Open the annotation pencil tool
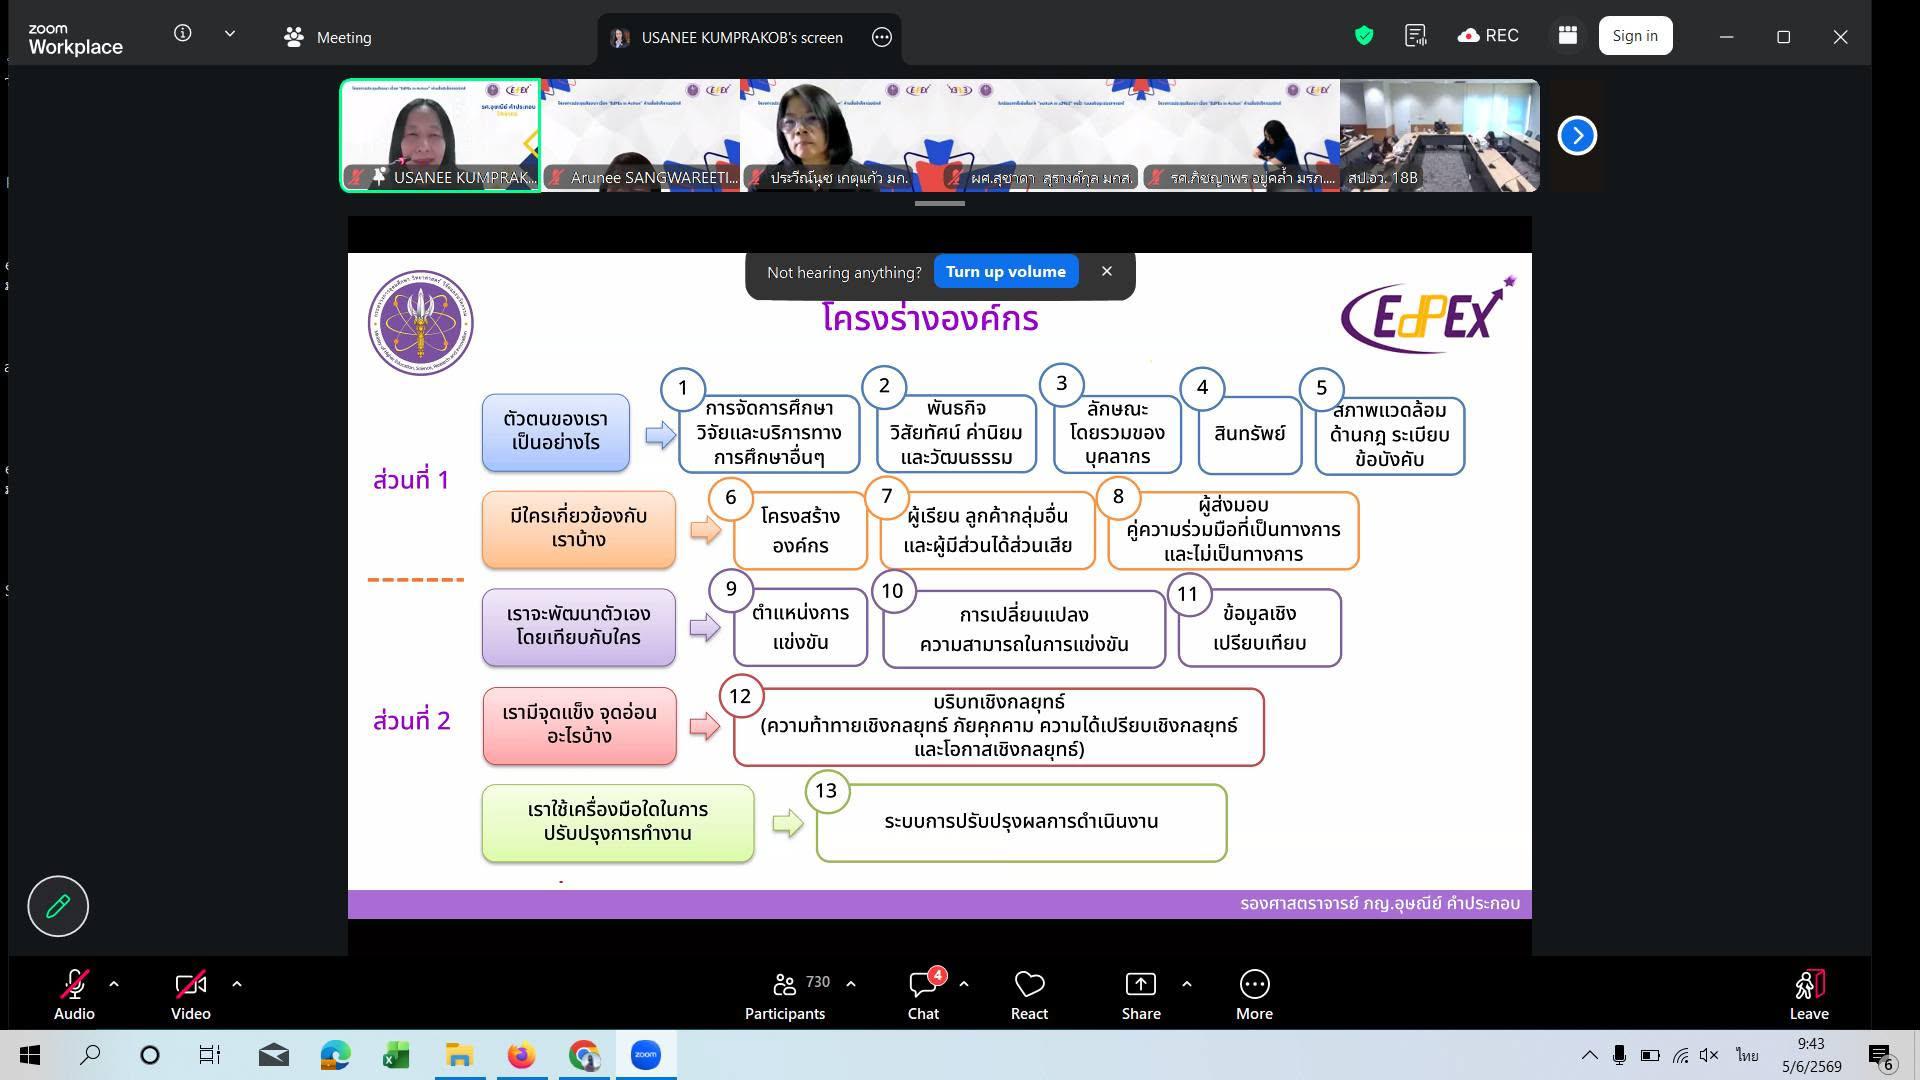Image resolution: width=1920 pixels, height=1080 pixels. [58, 906]
